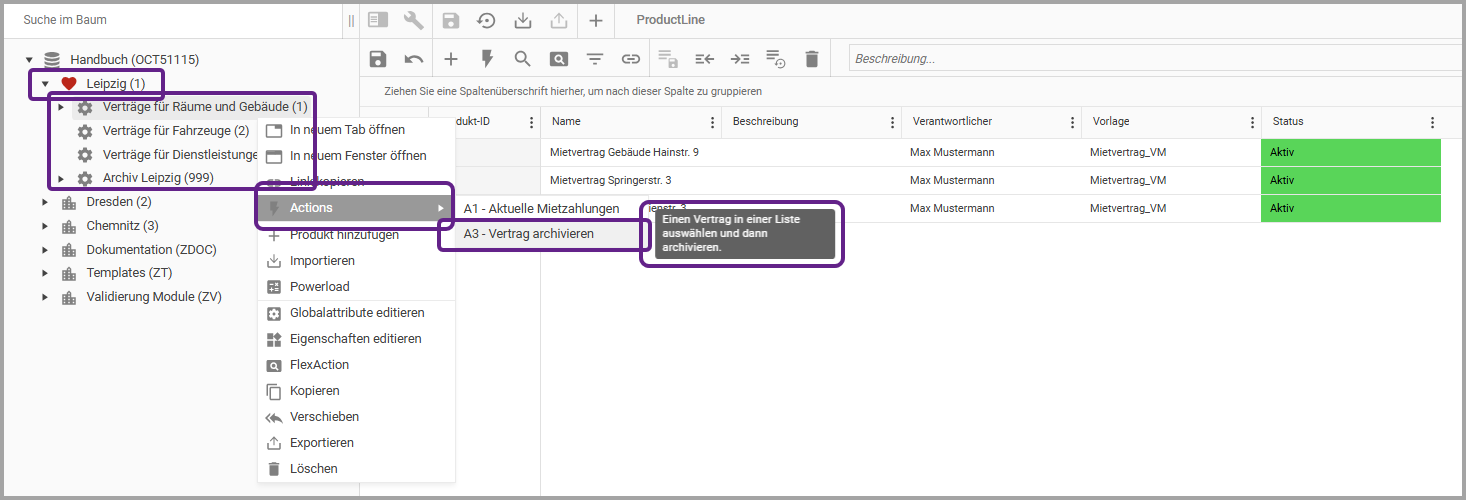The height and width of the screenshot is (500, 1466).
Task: Click the trash can delete icon in the toolbar
Action: 811,59
